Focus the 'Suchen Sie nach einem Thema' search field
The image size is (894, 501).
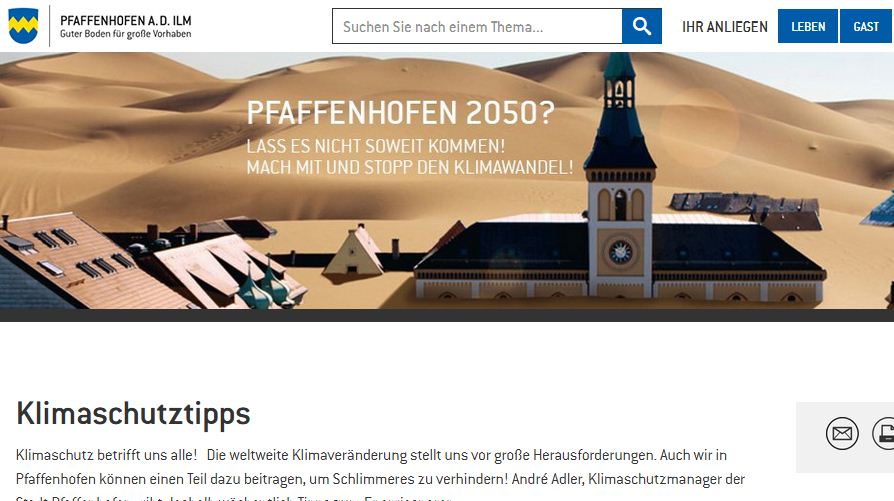click(x=477, y=26)
